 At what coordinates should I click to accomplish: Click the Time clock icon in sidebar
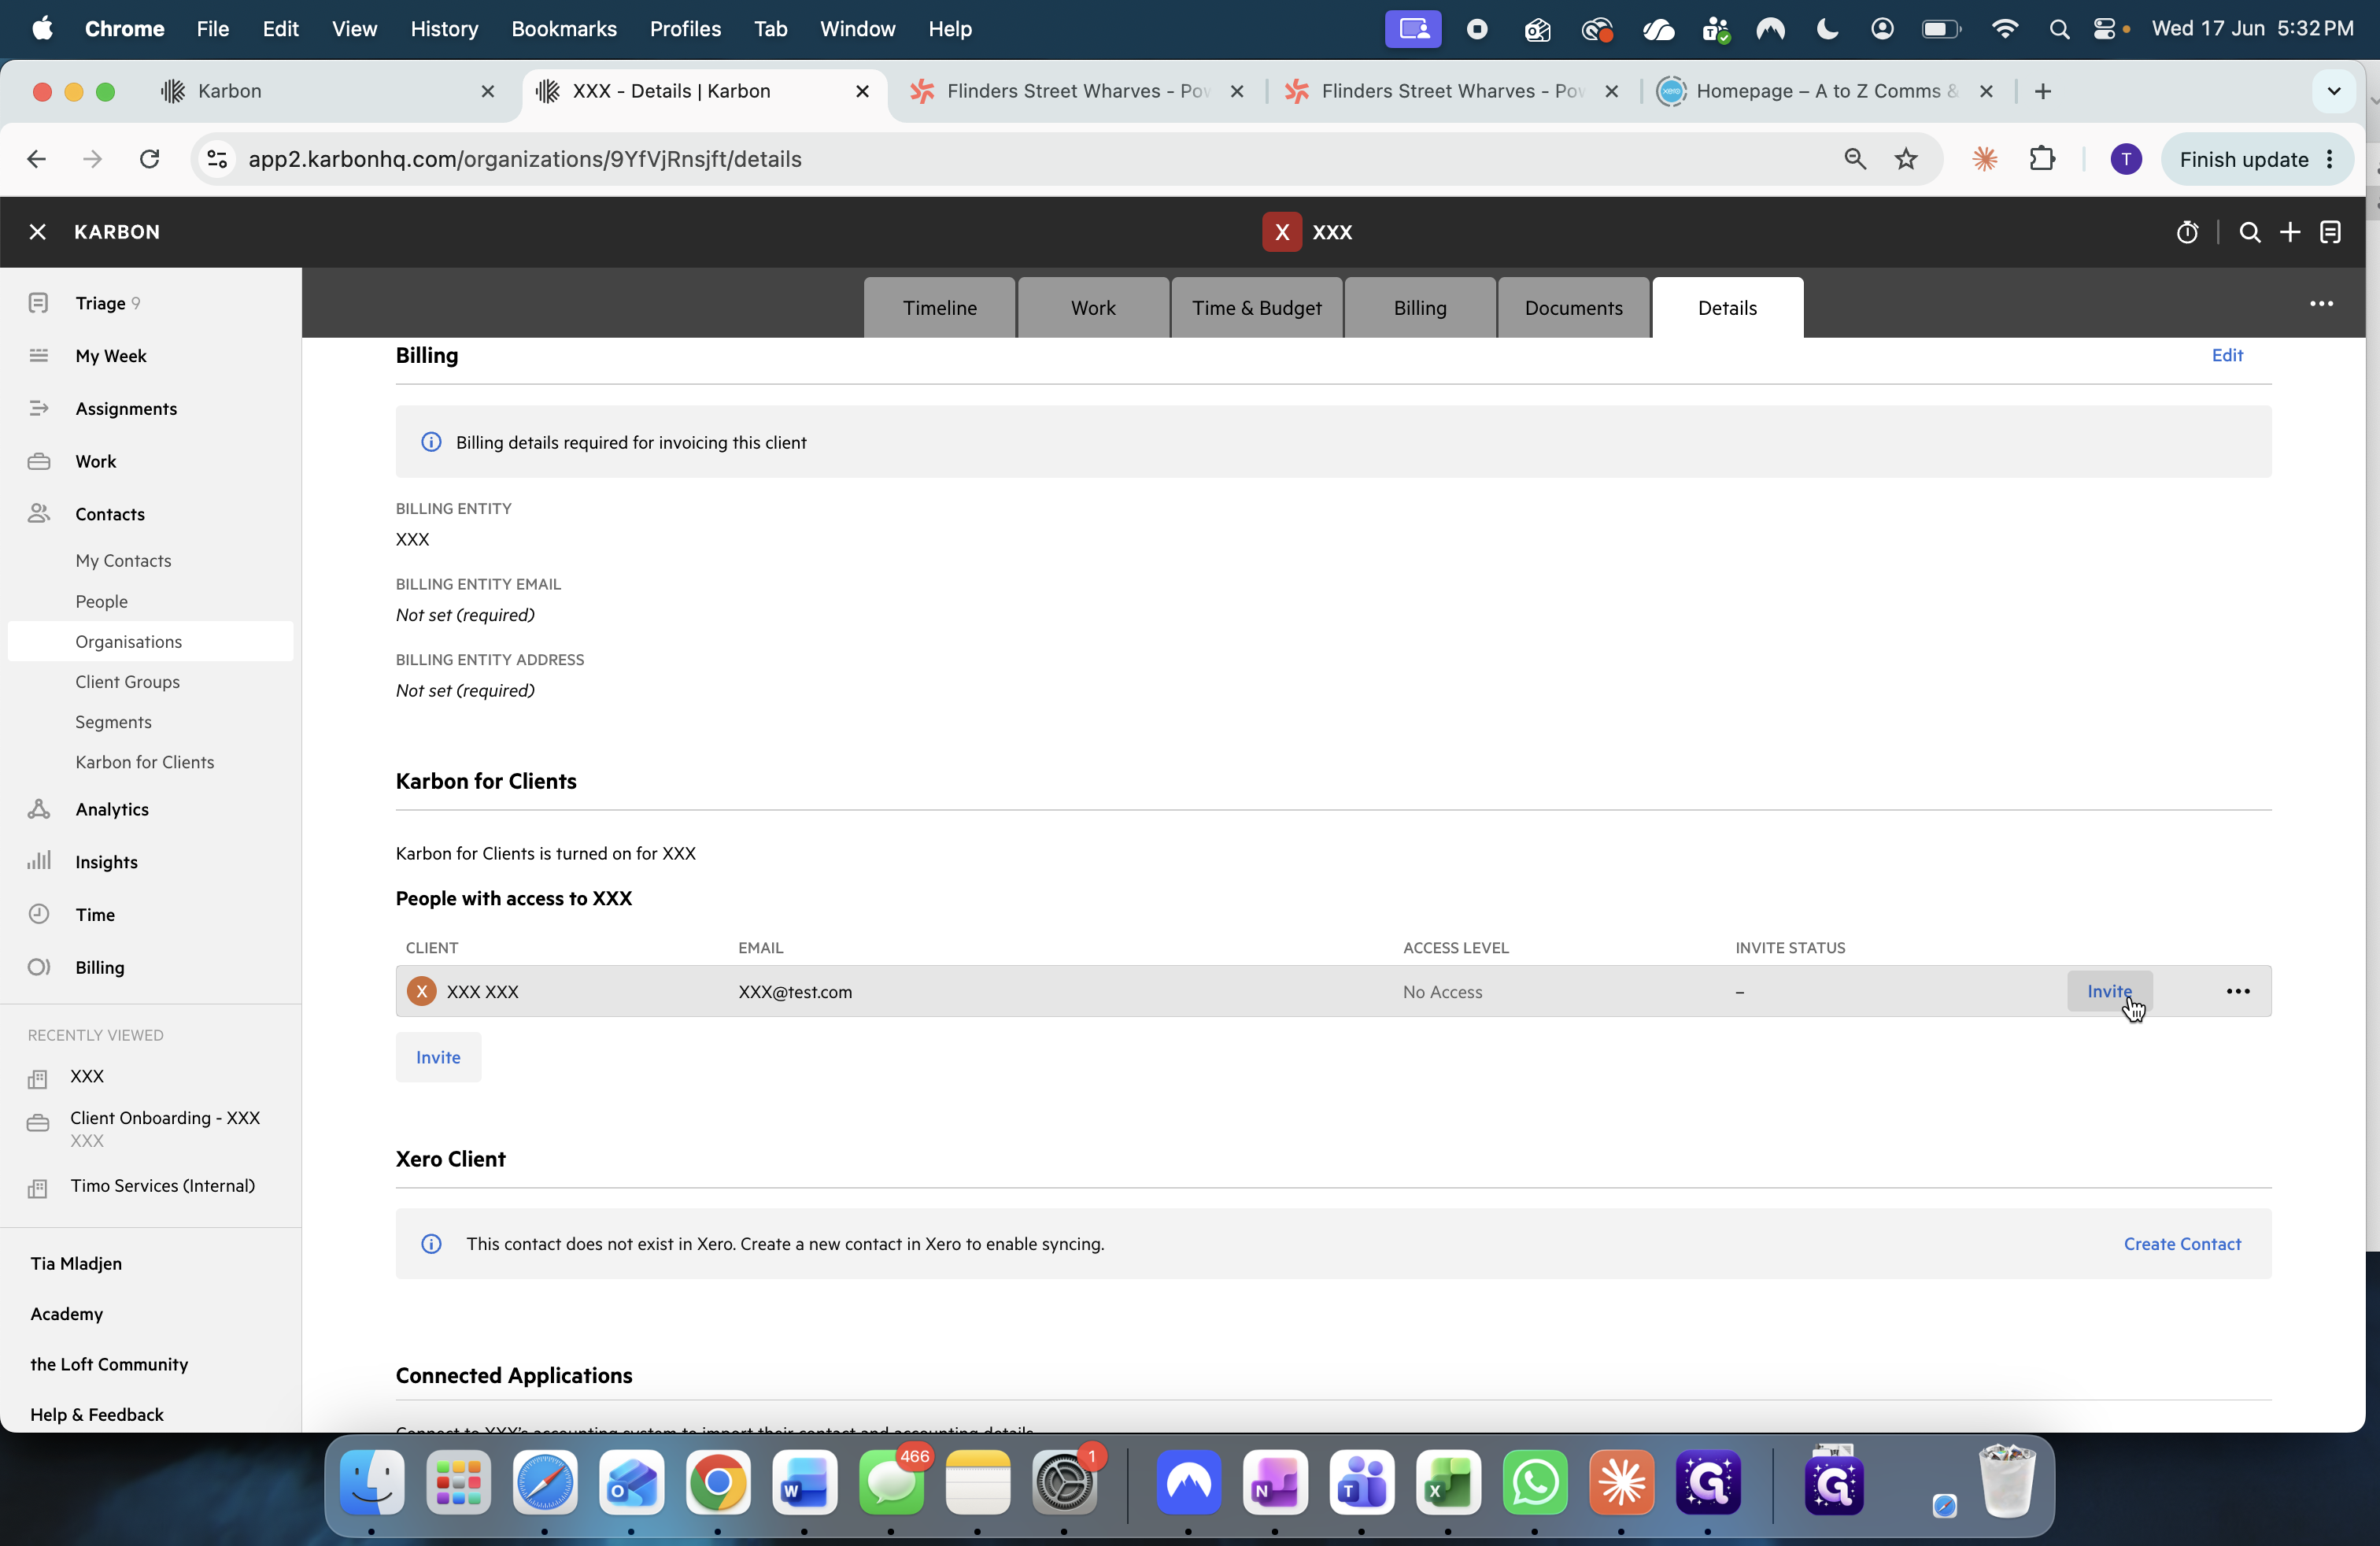tap(39, 914)
